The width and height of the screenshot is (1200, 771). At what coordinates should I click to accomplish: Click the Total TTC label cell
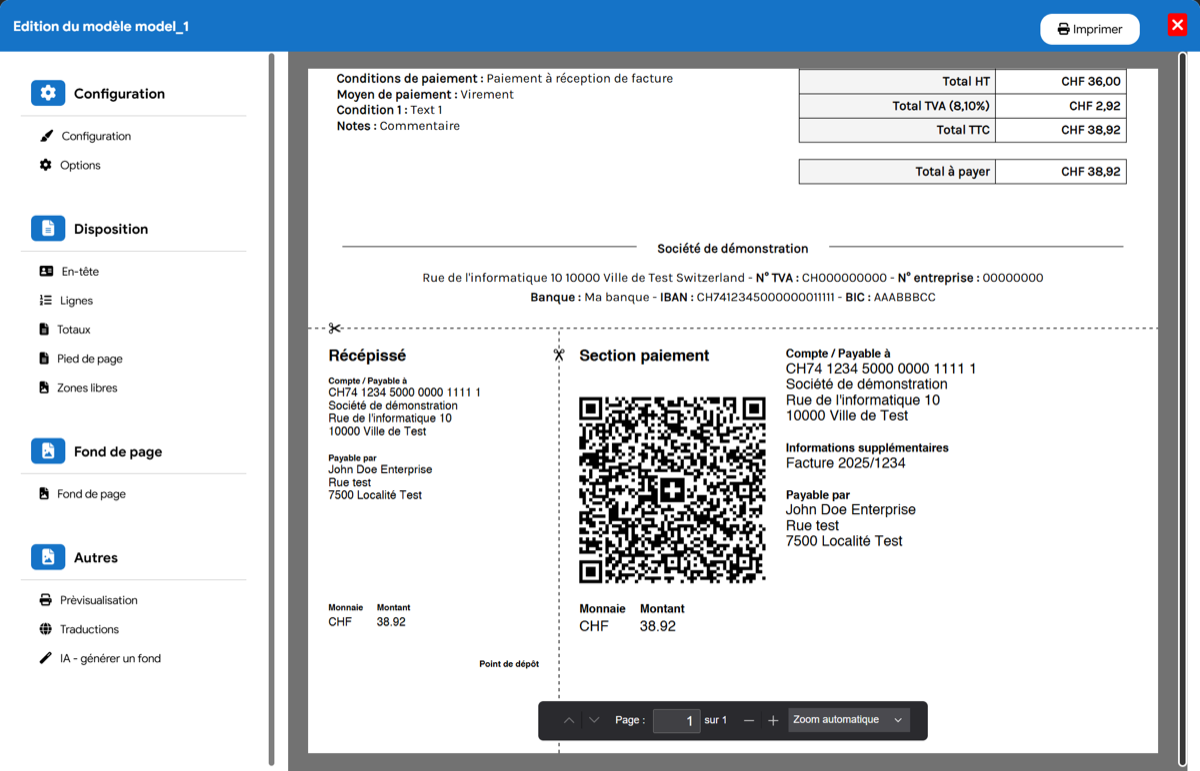pyautogui.click(x=897, y=129)
